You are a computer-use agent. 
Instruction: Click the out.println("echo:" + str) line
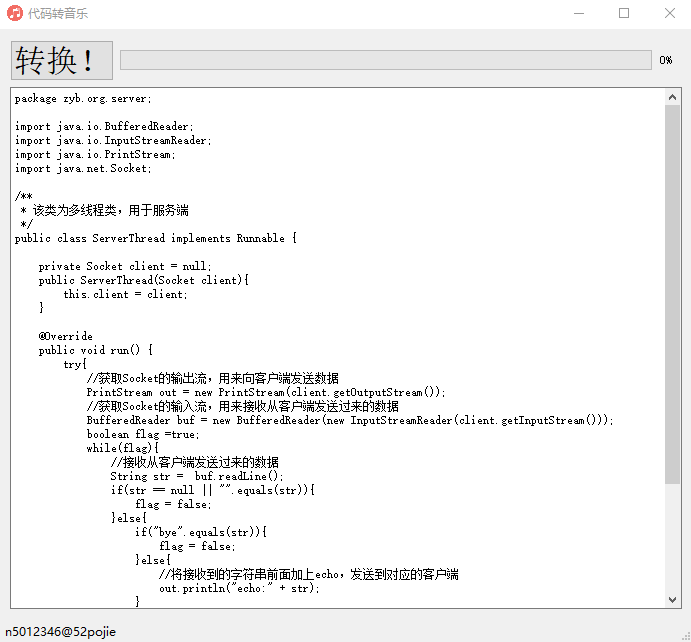(x=239, y=589)
